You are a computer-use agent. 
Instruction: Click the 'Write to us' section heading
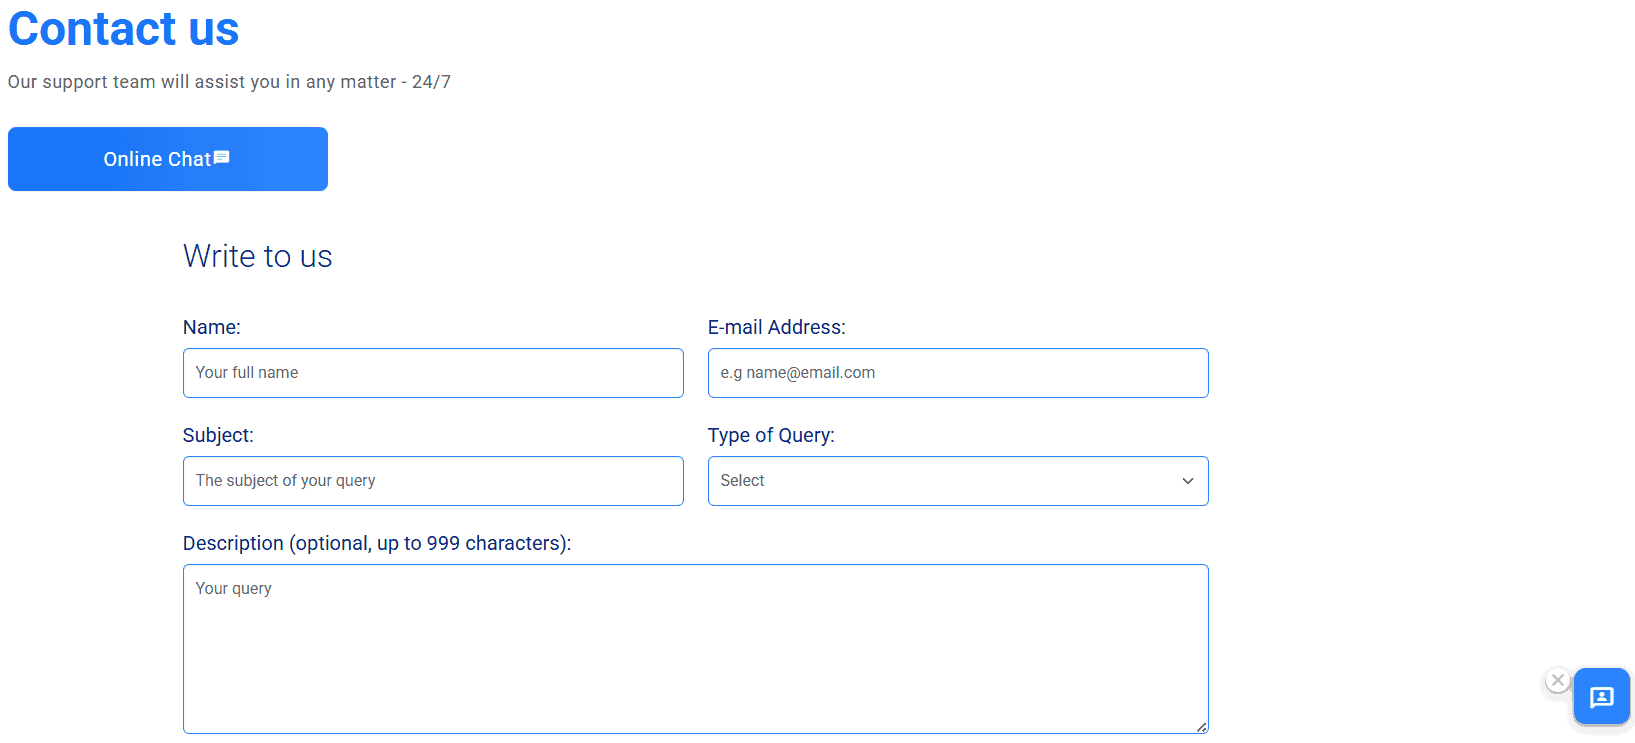257,256
